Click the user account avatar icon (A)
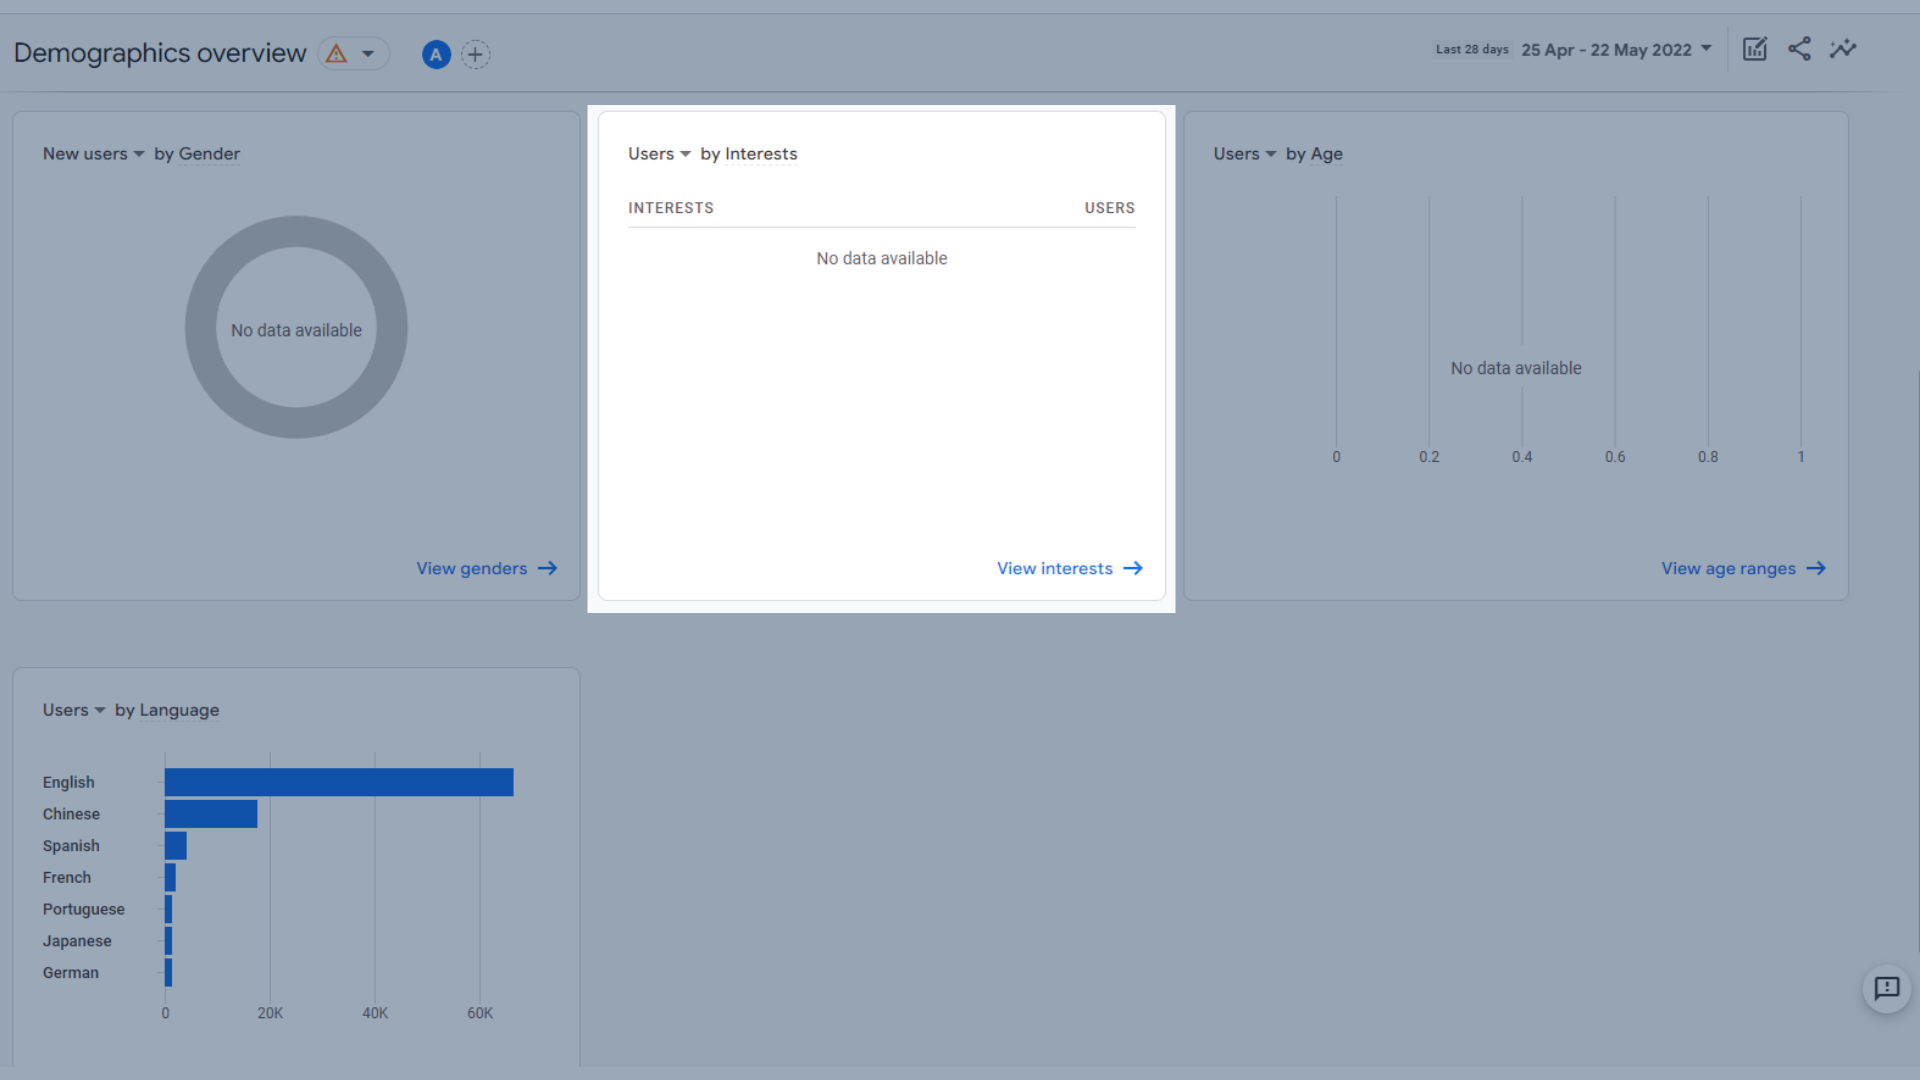Image resolution: width=1920 pixels, height=1080 pixels. click(435, 53)
